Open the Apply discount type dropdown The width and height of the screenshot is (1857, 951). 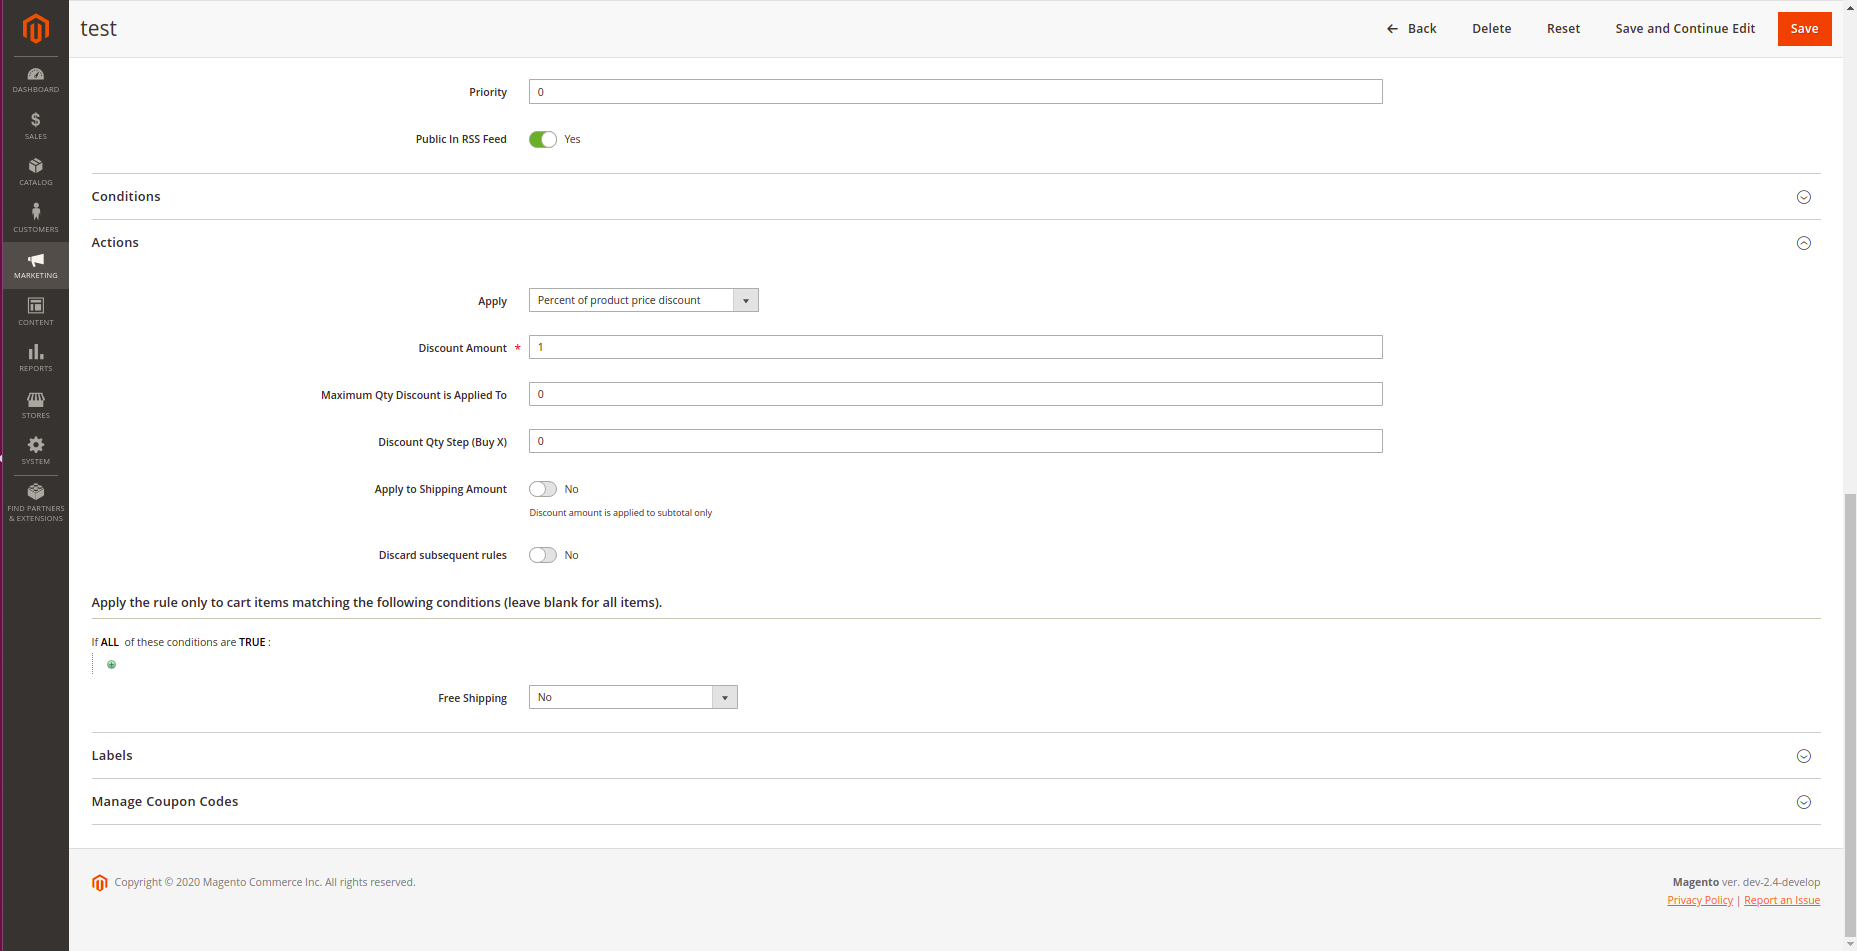click(644, 300)
